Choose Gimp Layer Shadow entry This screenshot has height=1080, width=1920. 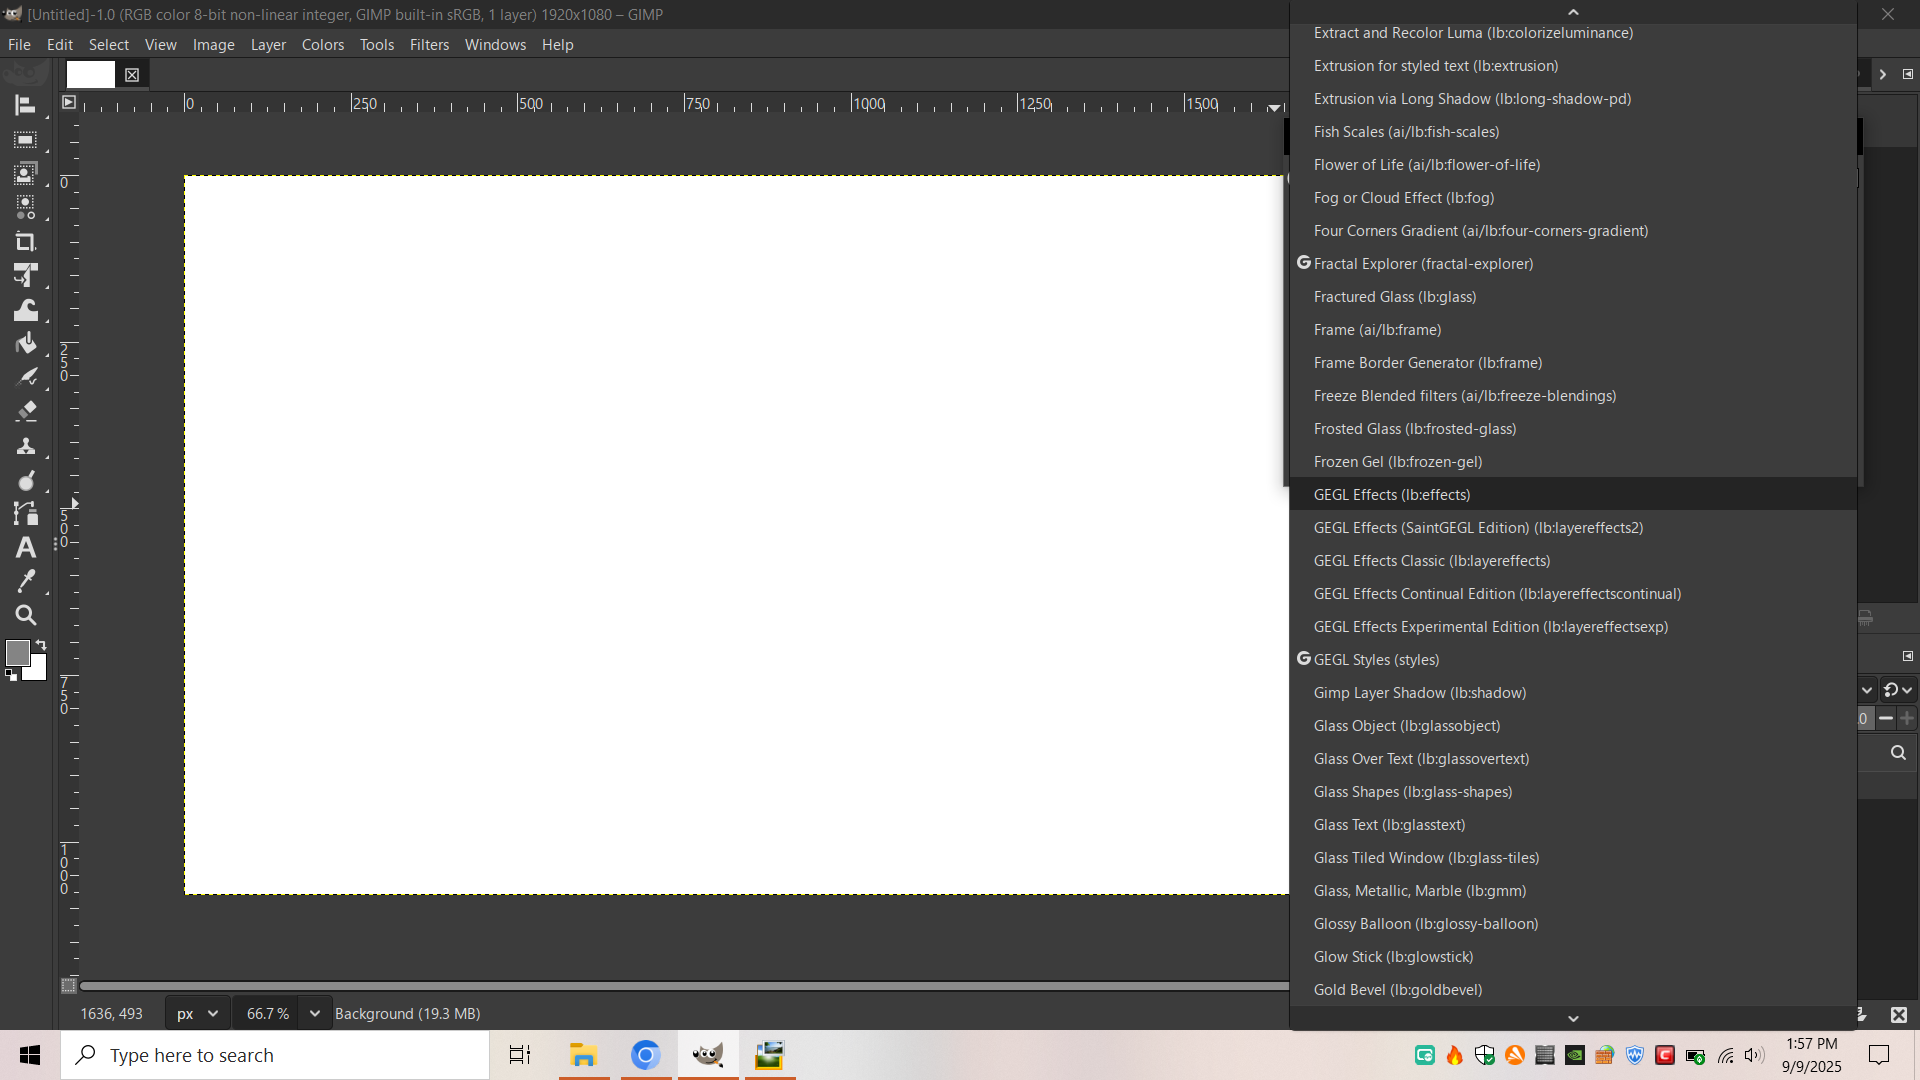point(1573,693)
